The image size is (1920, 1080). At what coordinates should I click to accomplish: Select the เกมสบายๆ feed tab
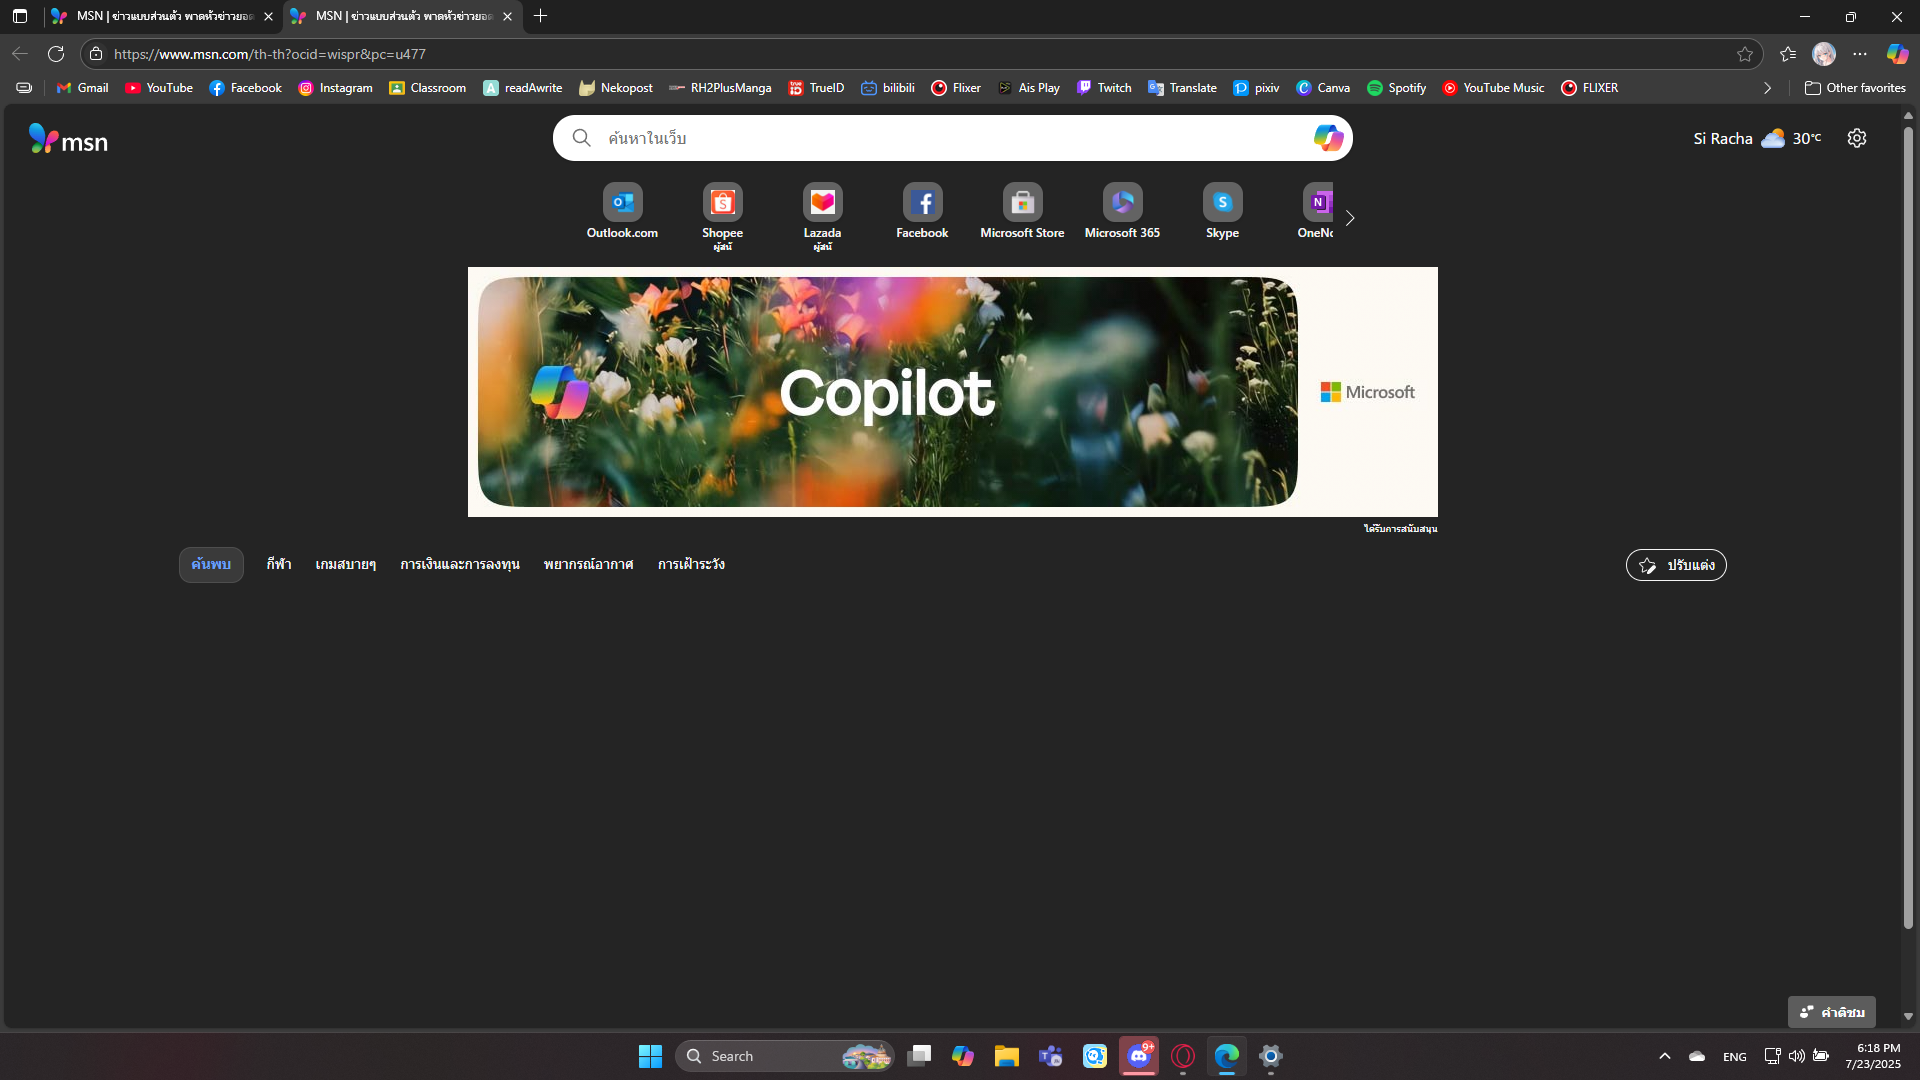pyautogui.click(x=345, y=565)
